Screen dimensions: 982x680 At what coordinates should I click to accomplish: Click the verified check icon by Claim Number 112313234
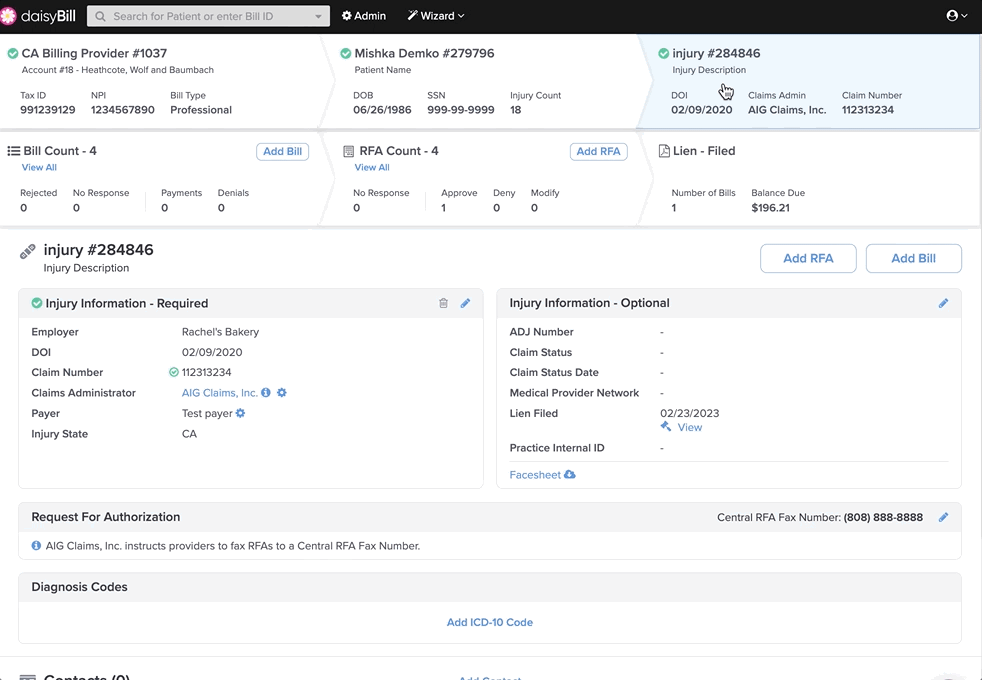[x=174, y=373]
